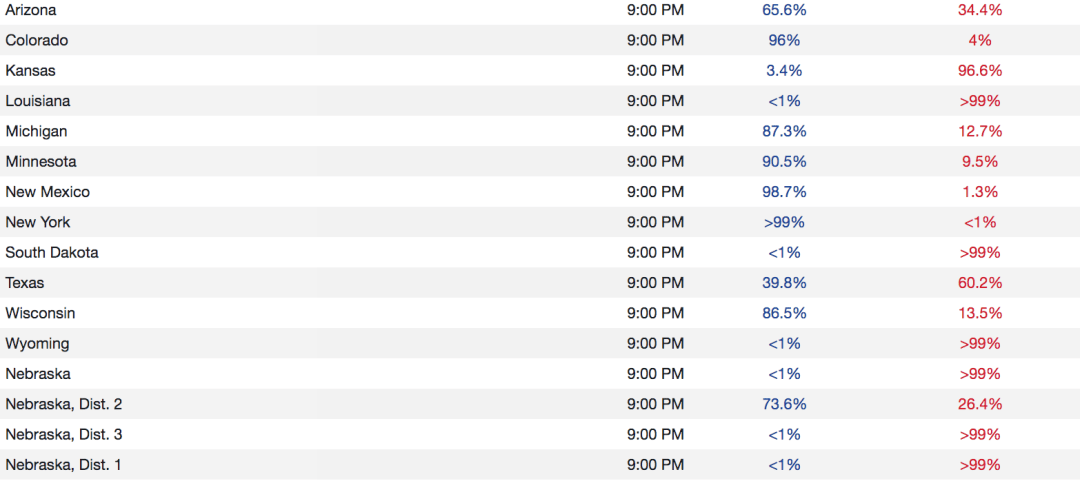
Task: Click the Michigan state name
Action: click(x=36, y=131)
